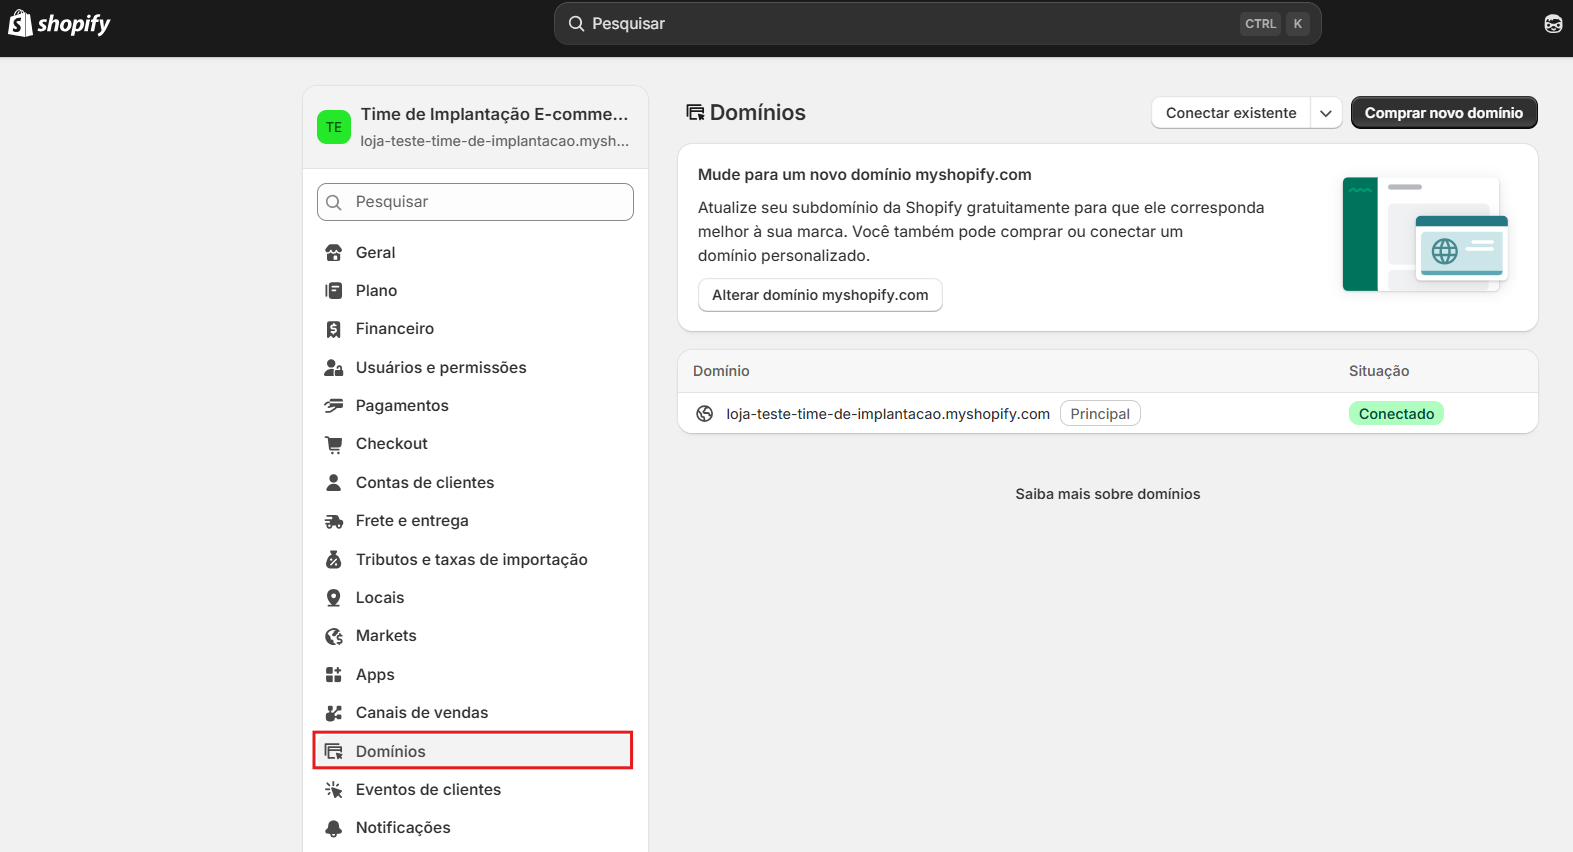This screenshot has width=1573, height=852.
Task: Click the Contas de clientes person icon
Action: [x=334, y=483]
